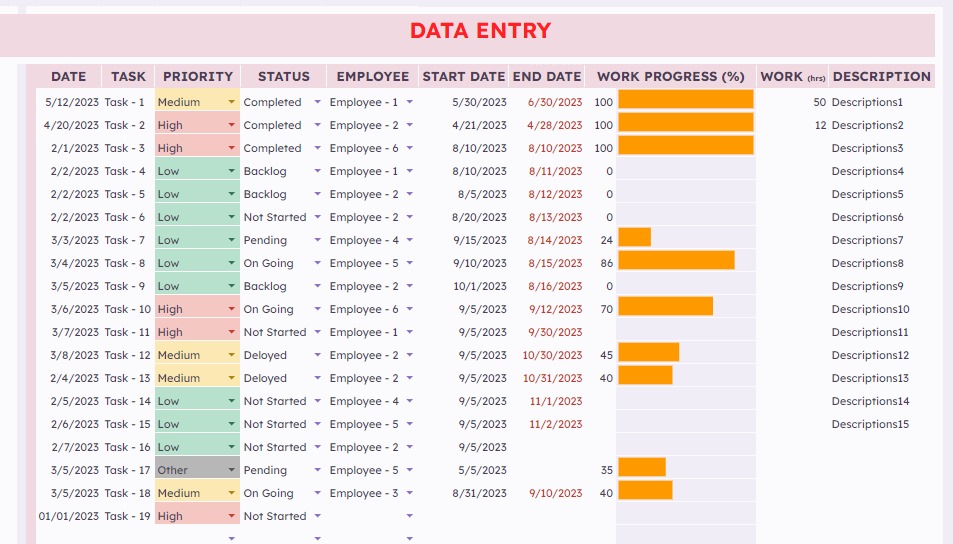This screenshot has height=544, width=953.
Task: Click the WORK PROGRESS (%) header
Action: coord(671,76)
